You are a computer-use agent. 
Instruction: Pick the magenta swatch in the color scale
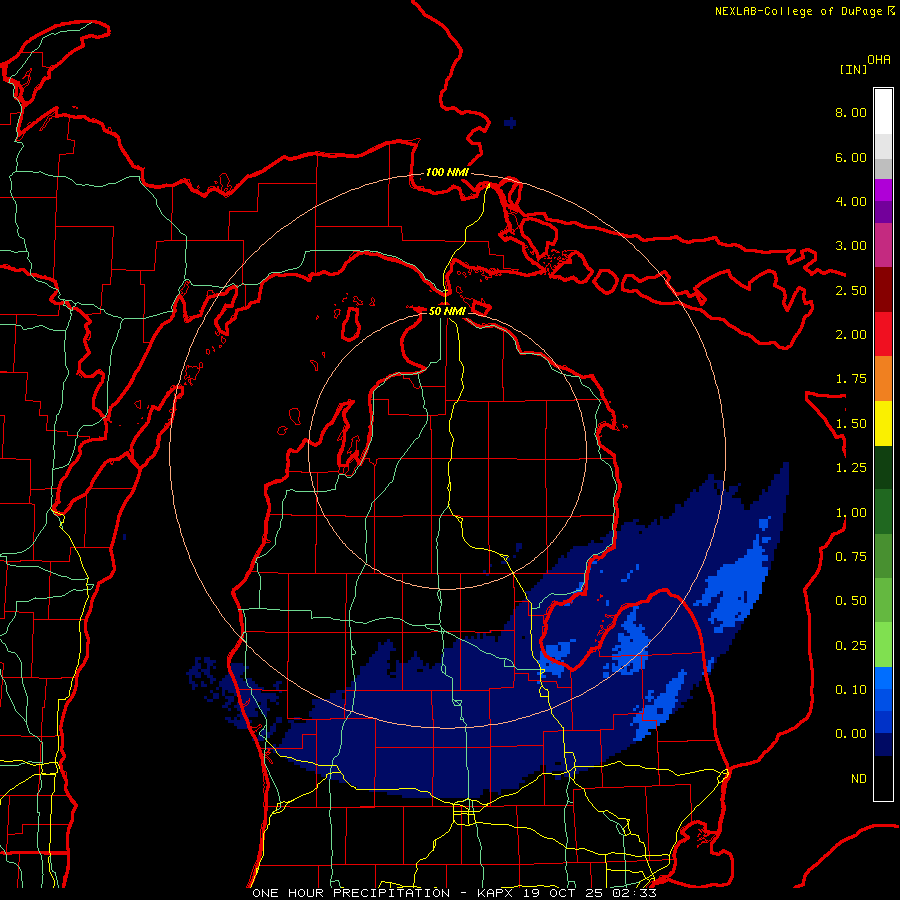coord(883,190)
